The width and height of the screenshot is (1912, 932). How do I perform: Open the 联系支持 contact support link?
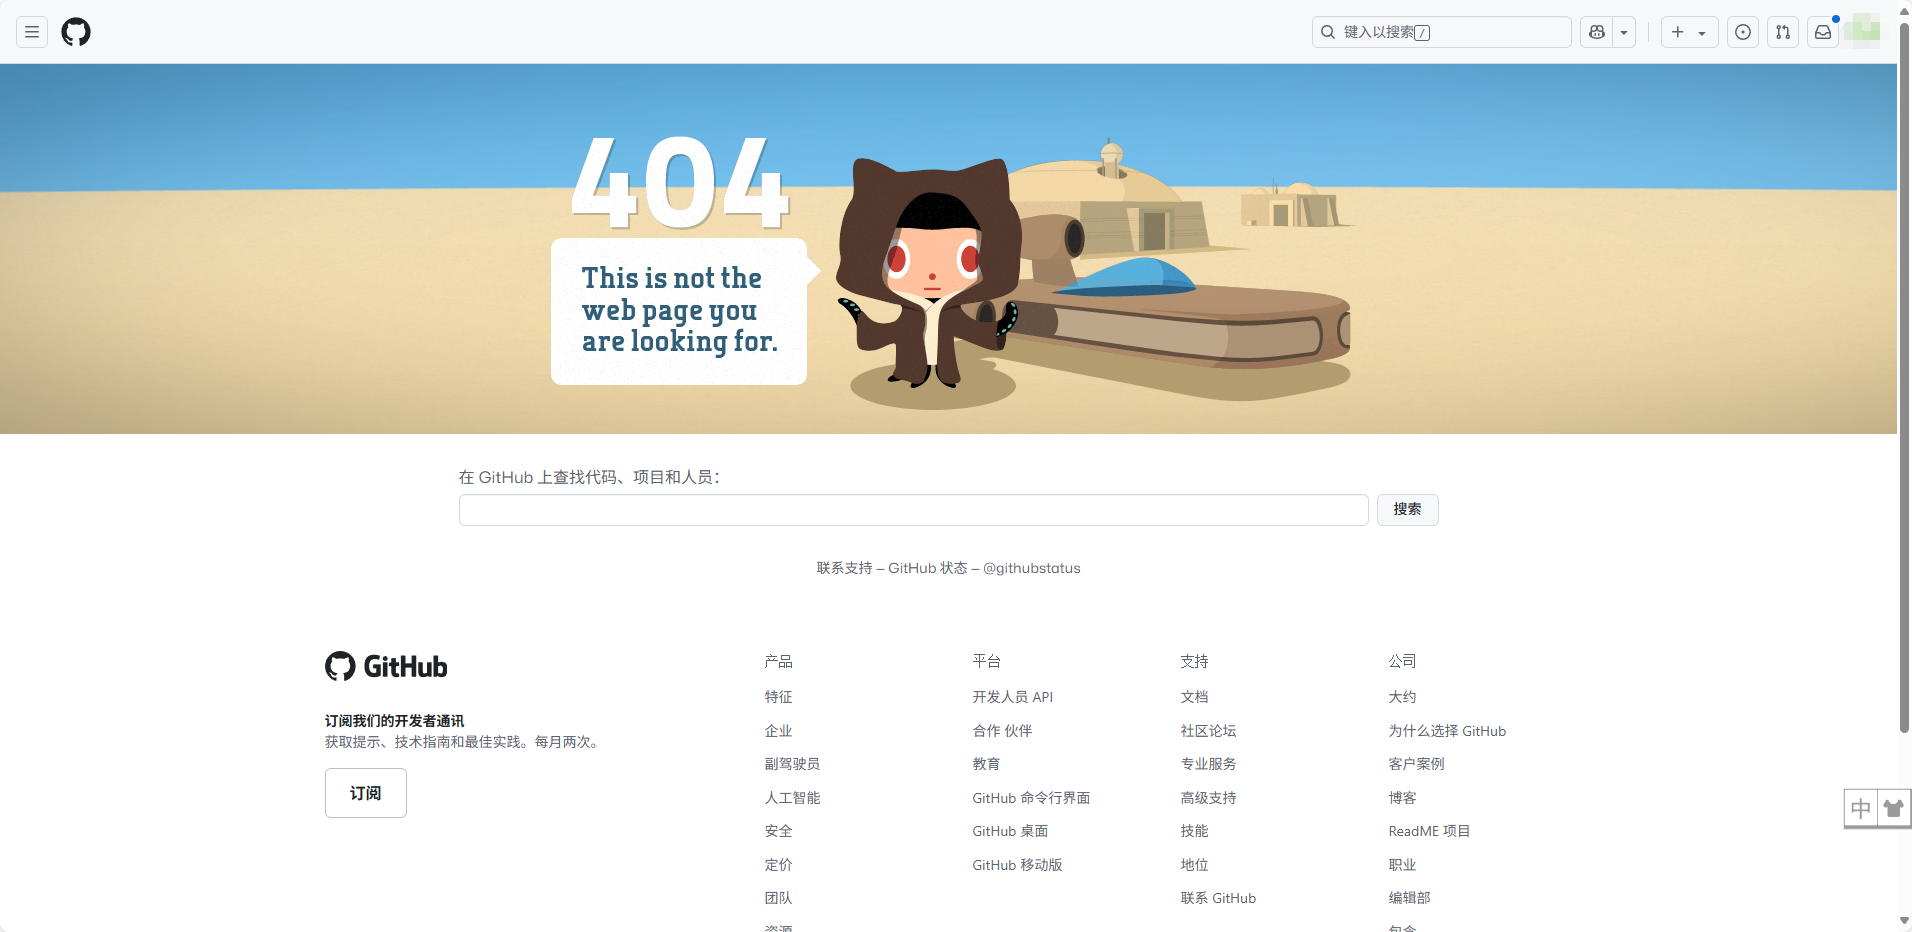click(x=844, y=568)
